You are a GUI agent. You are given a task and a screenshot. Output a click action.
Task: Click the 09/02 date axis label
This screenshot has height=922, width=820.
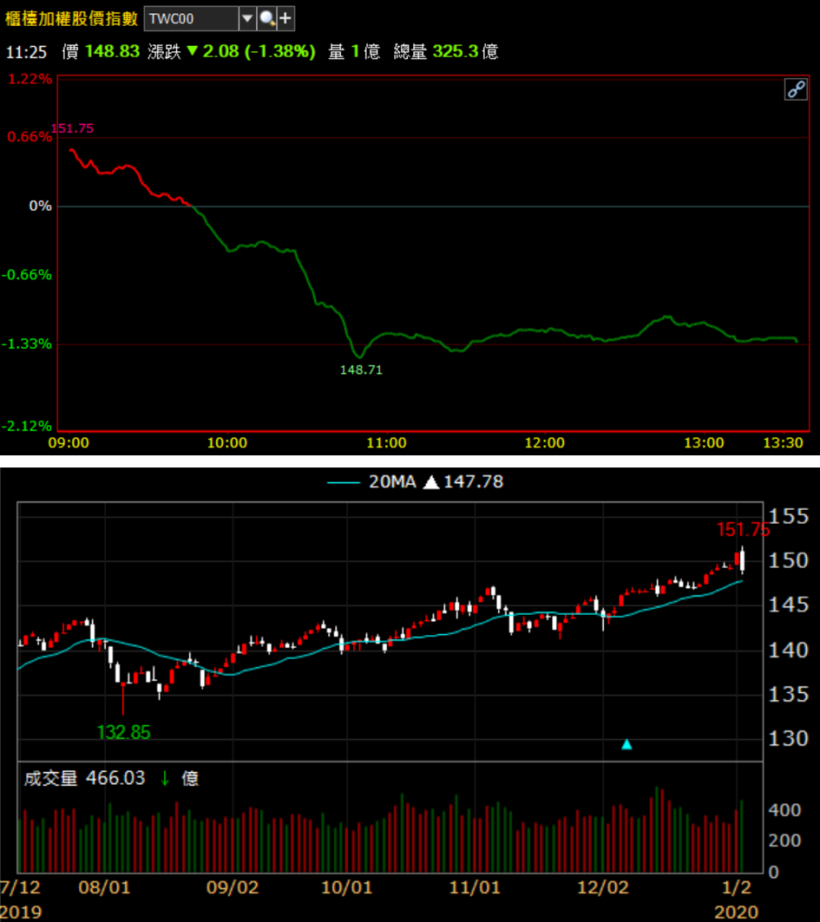pos(232,887)
